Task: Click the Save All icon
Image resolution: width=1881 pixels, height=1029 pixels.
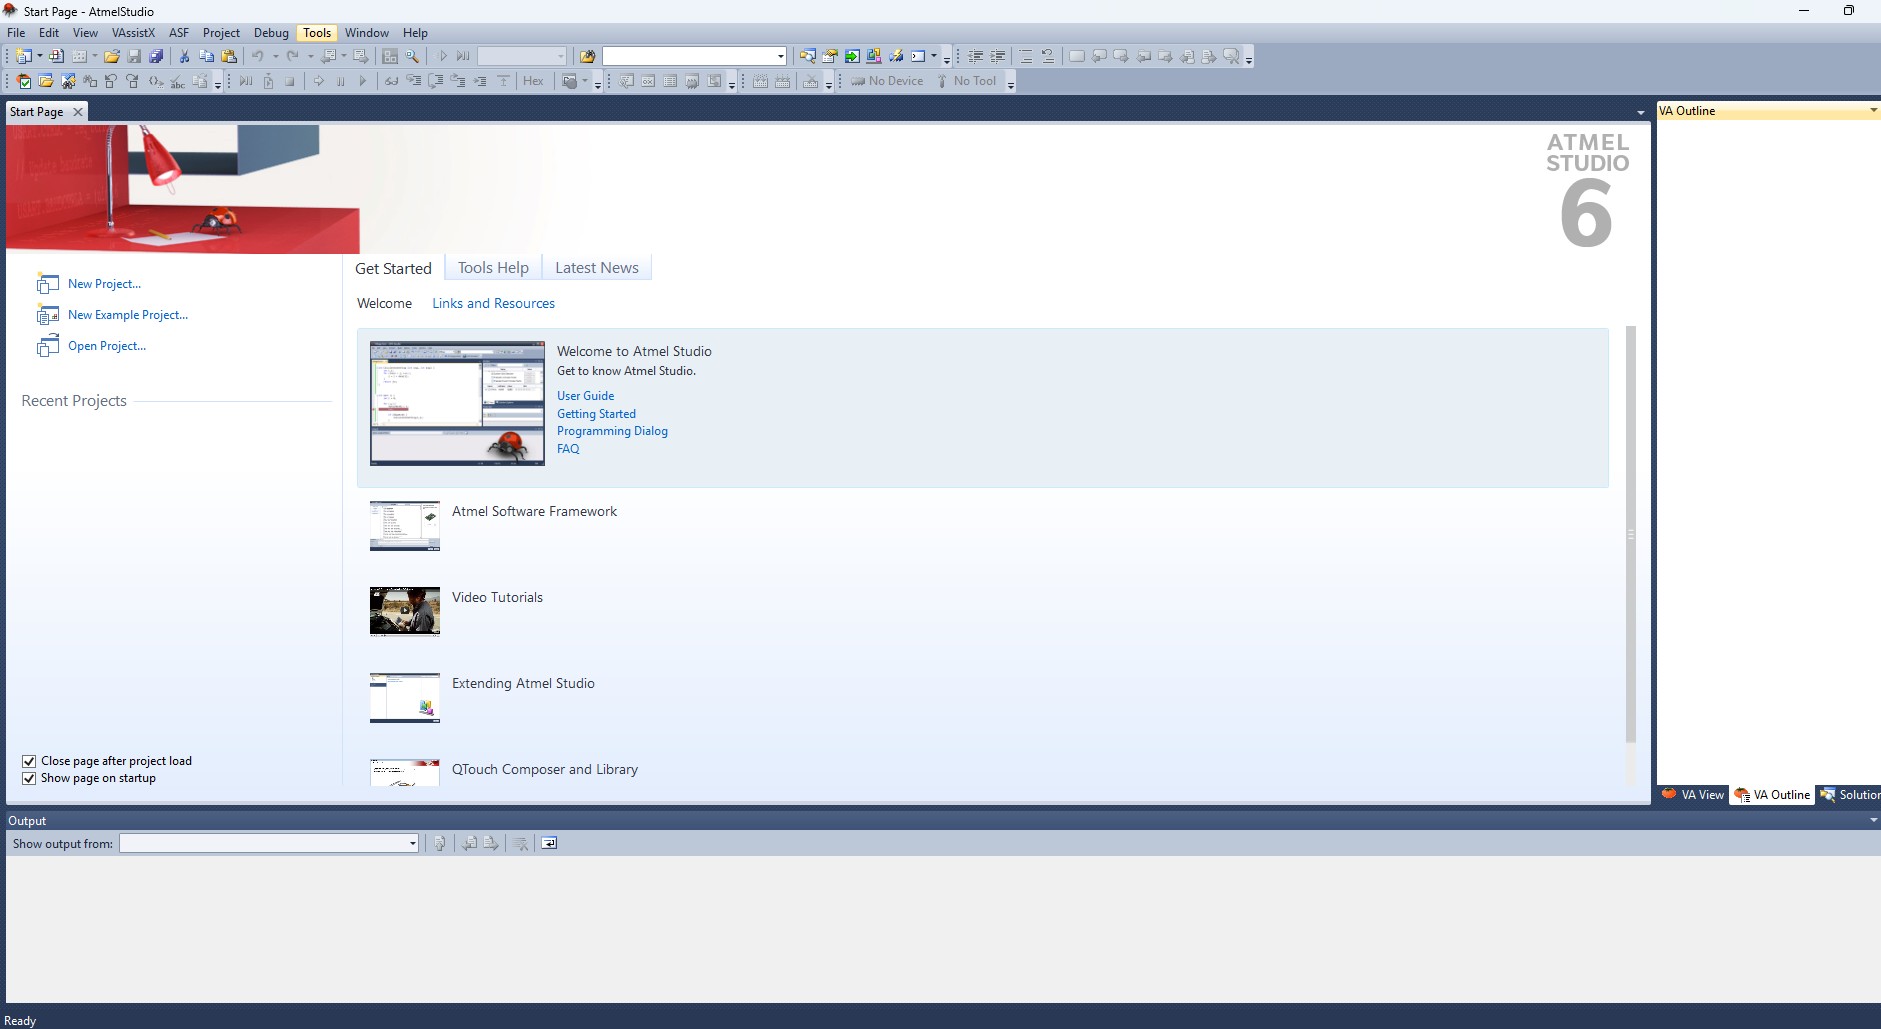Action: (x=156, y=56)
